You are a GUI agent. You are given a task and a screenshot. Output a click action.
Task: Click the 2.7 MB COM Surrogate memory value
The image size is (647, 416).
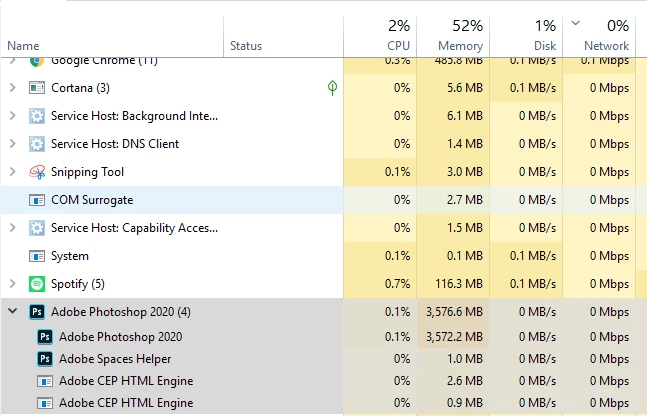[x=465, y=200]
